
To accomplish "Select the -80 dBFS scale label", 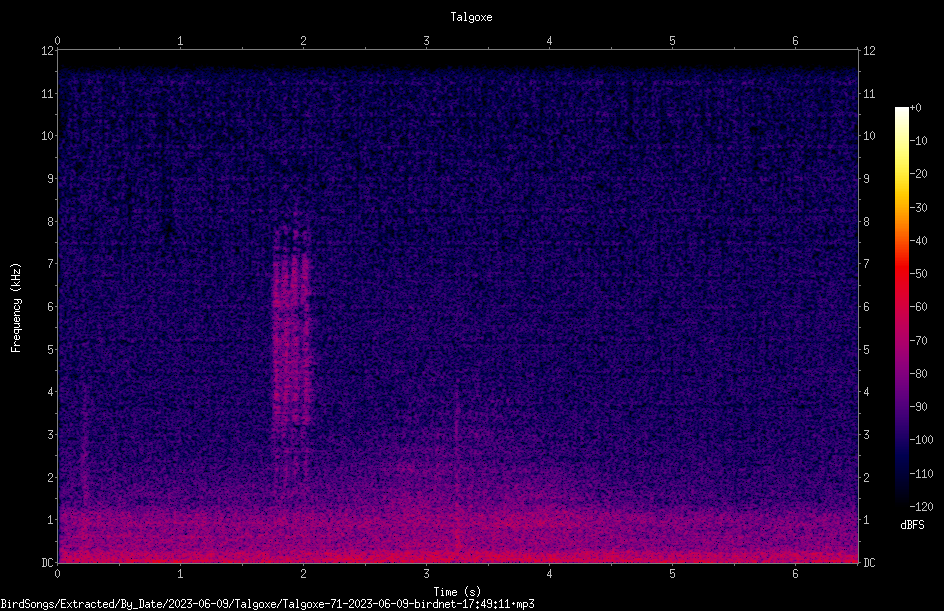I will point(919,374).
